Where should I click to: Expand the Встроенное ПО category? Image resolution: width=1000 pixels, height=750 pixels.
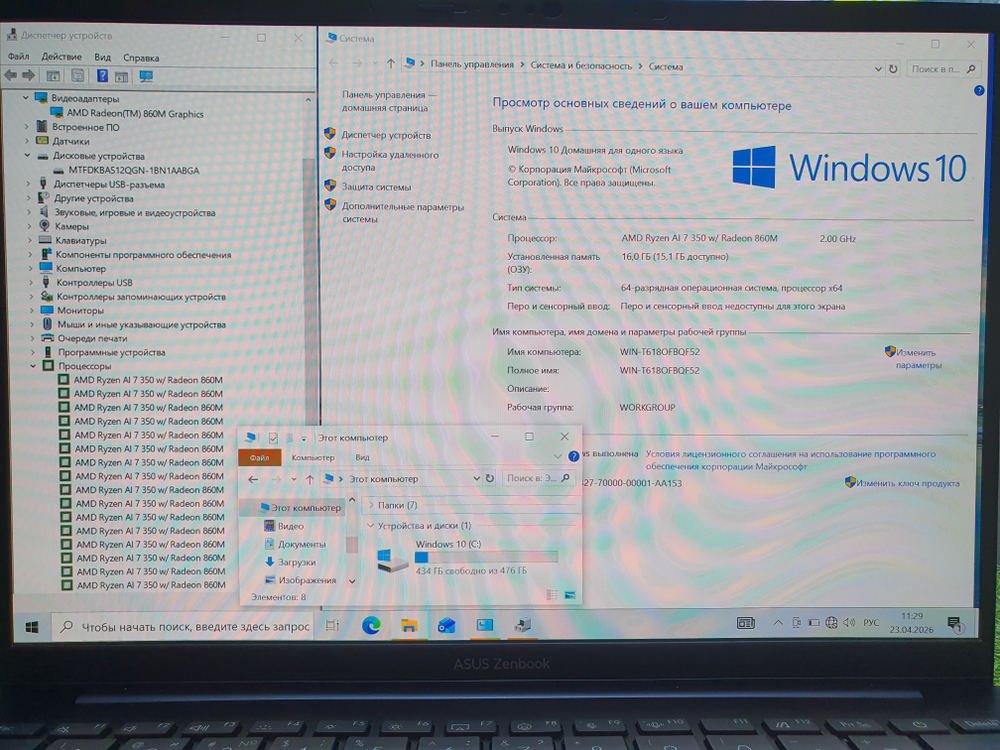27,127
